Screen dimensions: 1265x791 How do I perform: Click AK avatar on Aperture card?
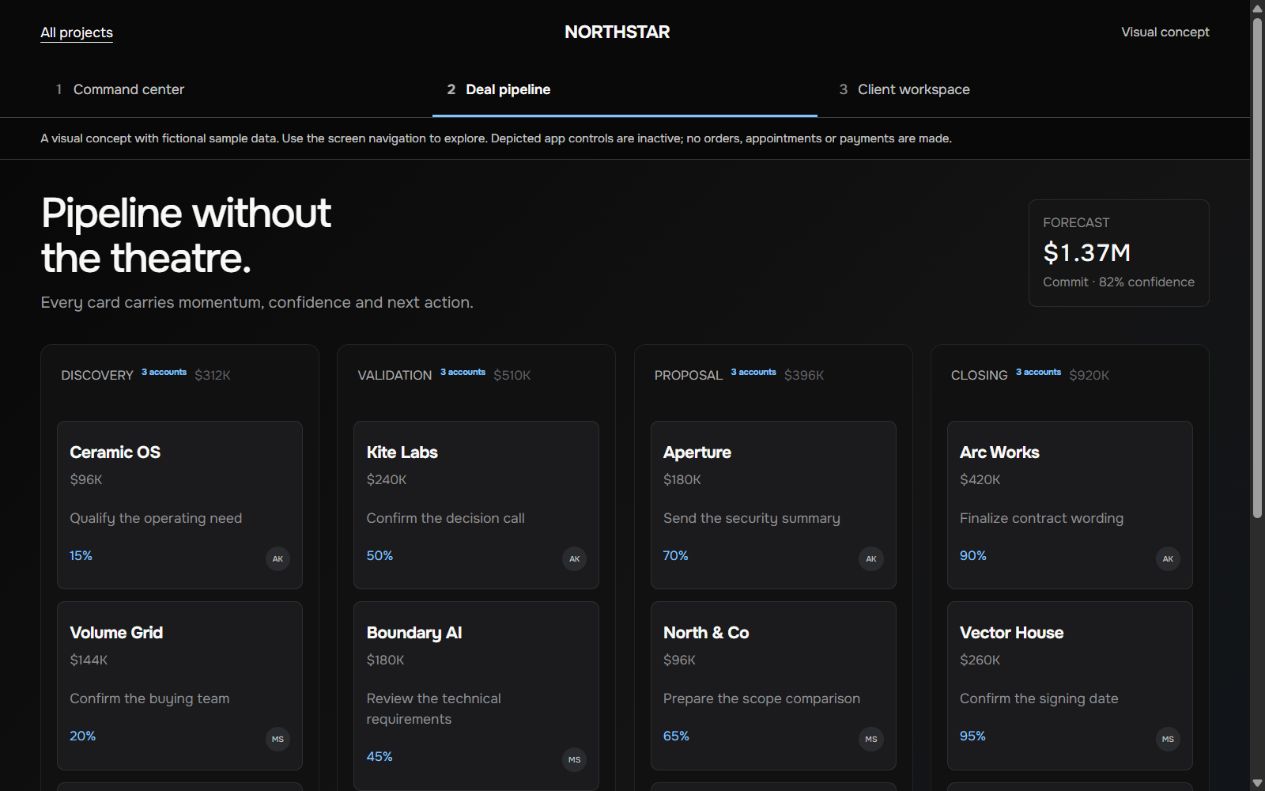pos(871,559)
